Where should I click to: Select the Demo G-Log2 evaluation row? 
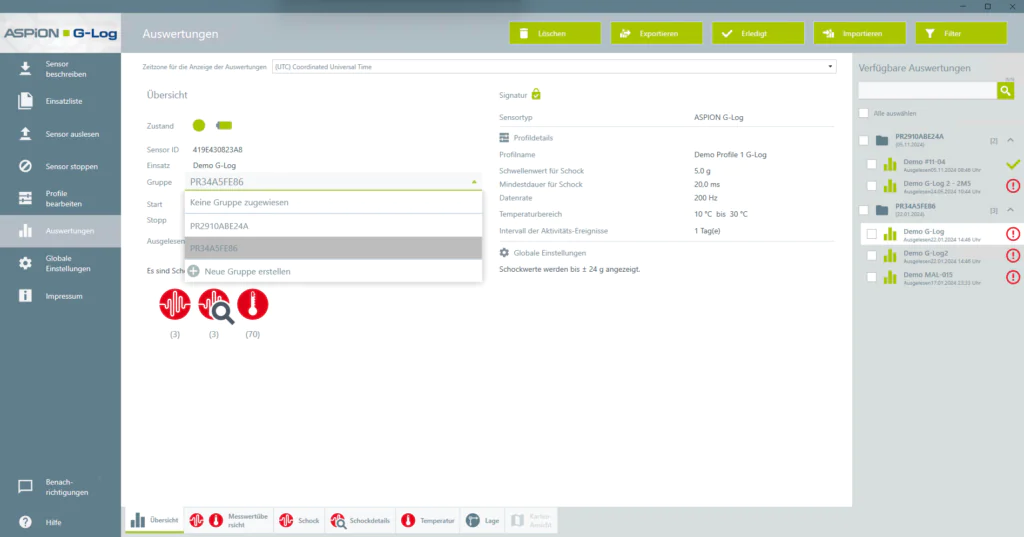click(x=942, y=255)
